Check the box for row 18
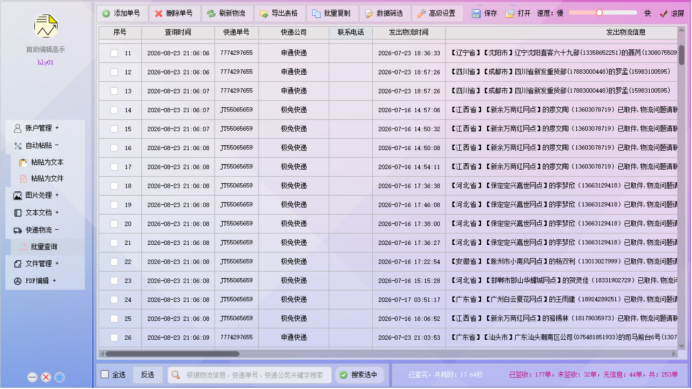Image resolution: width=692 pixels, height=389 pixels. (114, 186)
